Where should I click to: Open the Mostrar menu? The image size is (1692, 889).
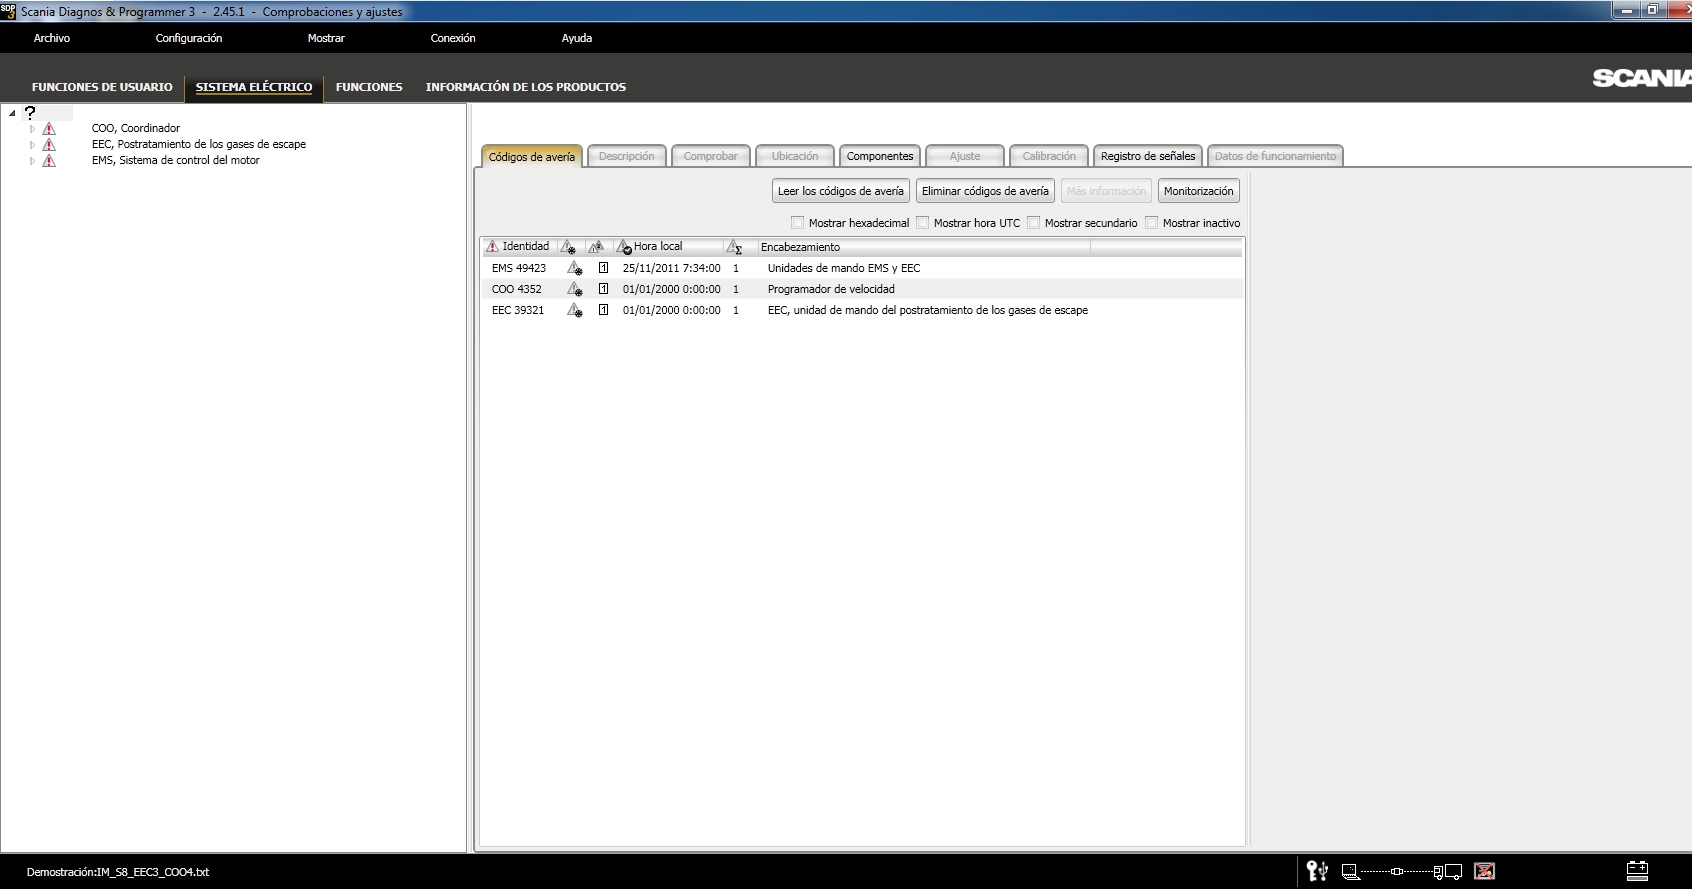pyautogui.click(x=326, y=38)
